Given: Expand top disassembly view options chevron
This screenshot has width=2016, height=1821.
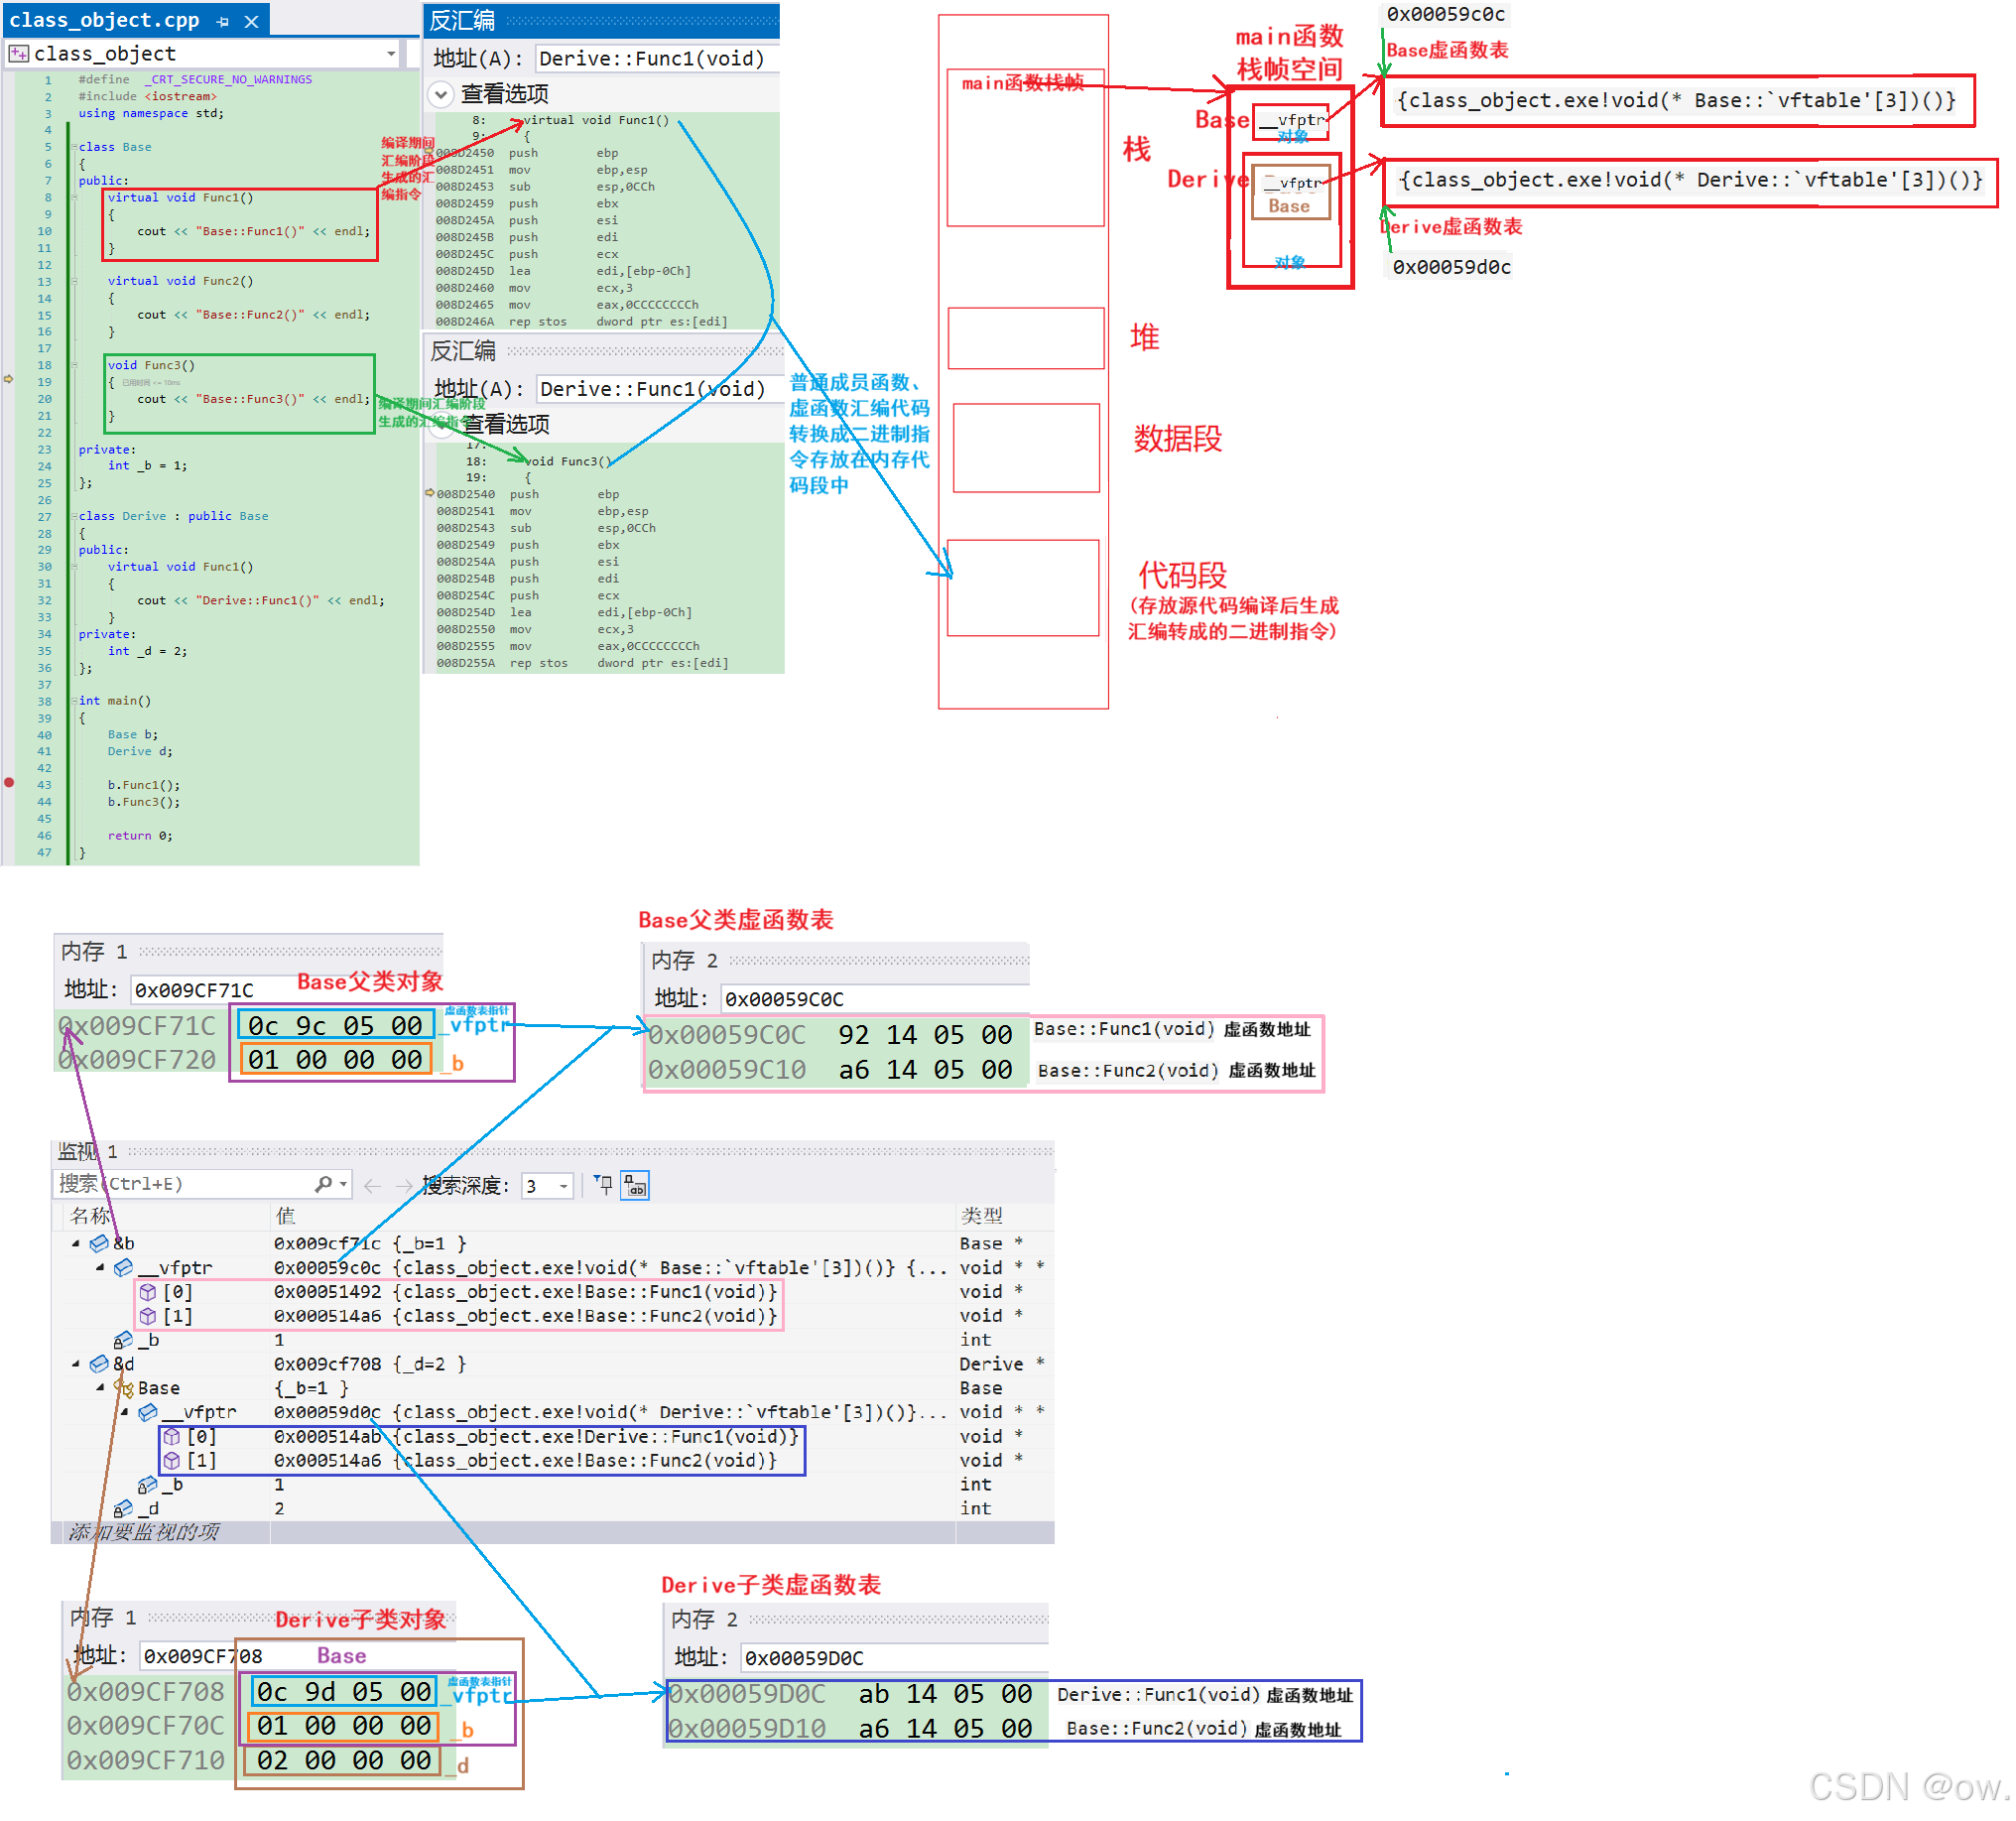Looking at the screenshot, I should (x=440, y=94).
